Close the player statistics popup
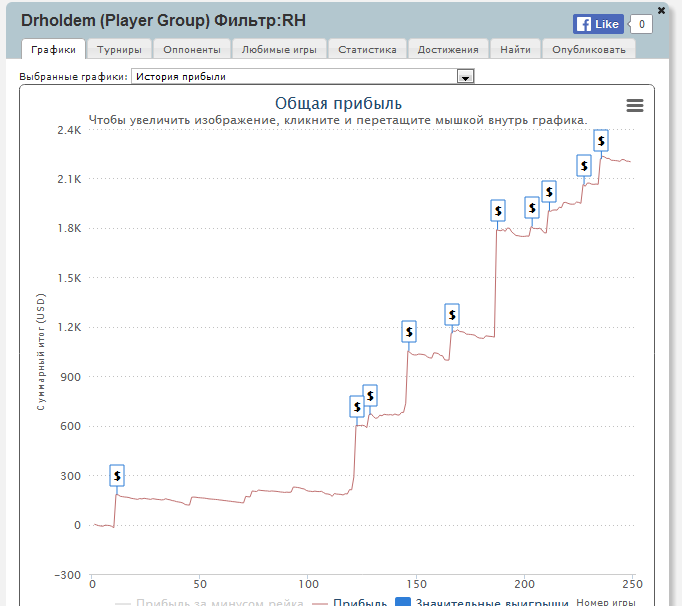Screen dimensions: 682x606 (x=661, y=10)
